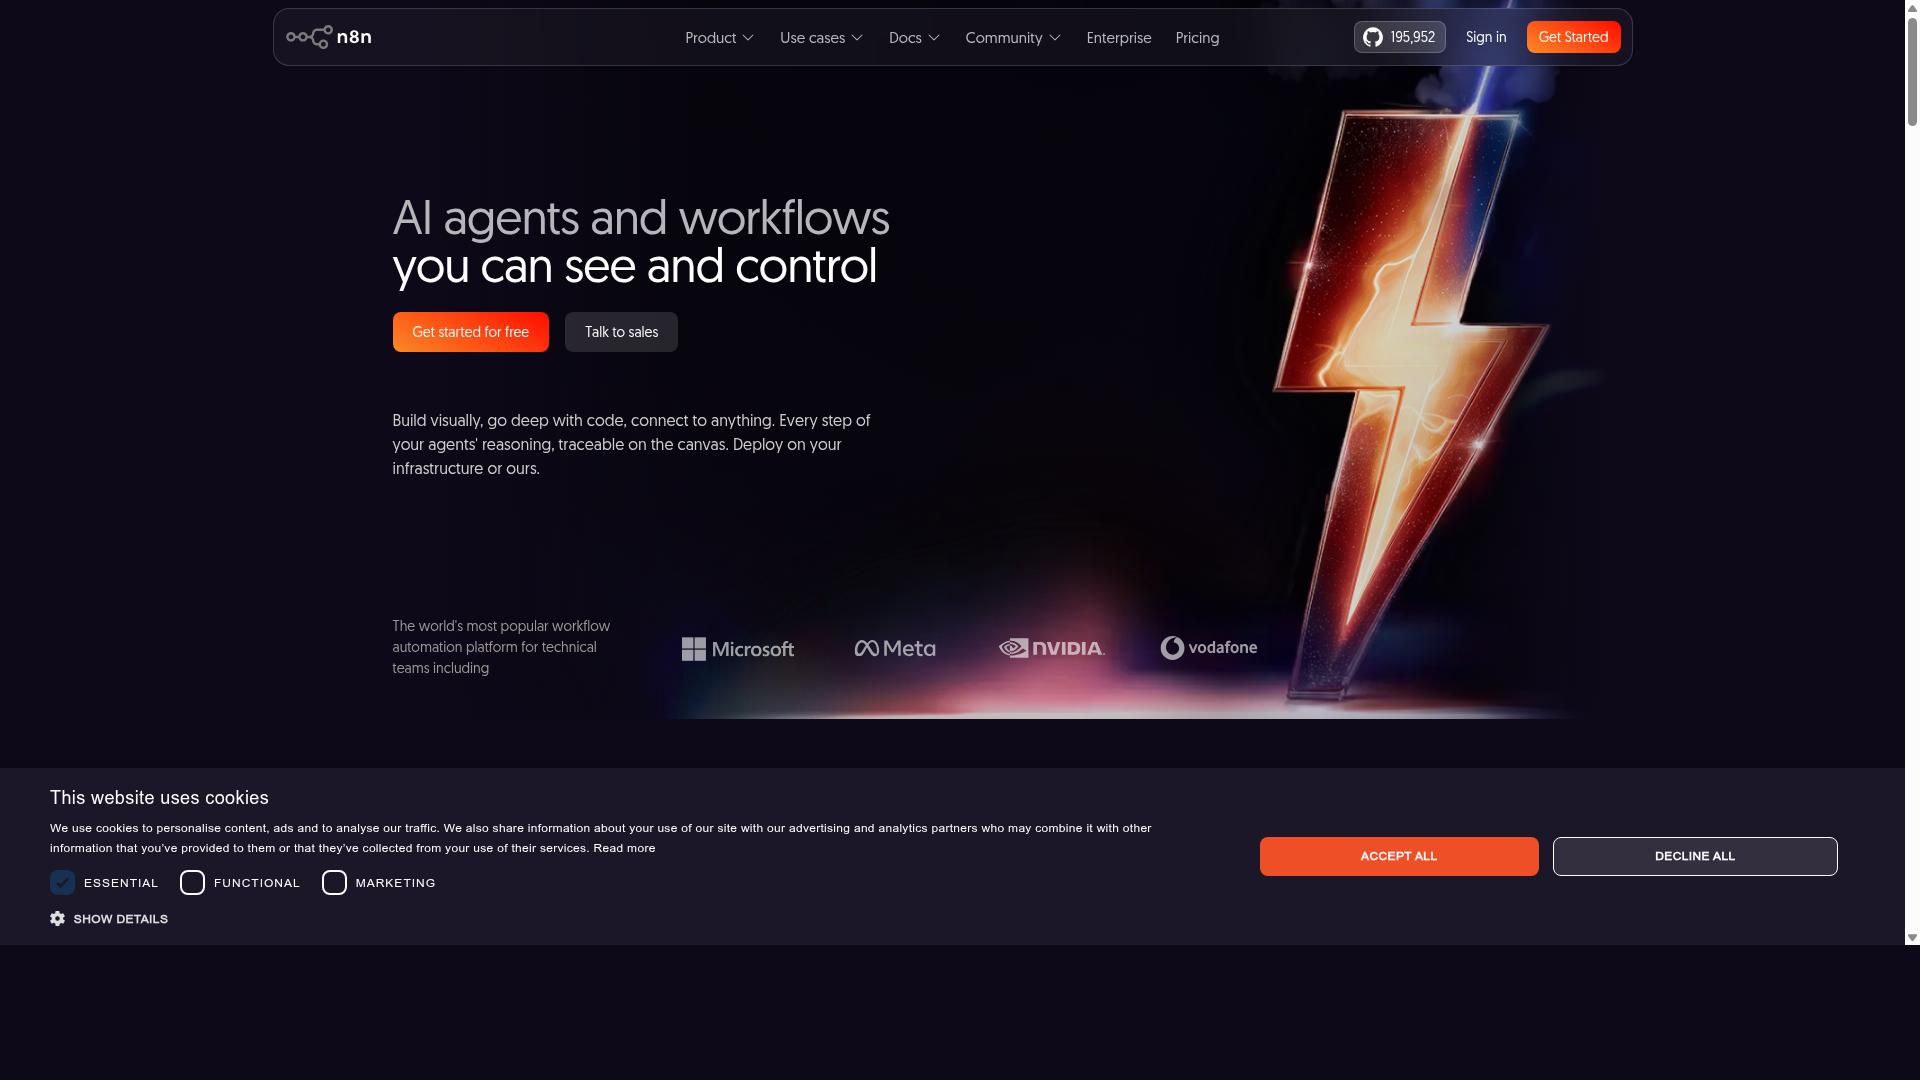Click the n8n logo in the header
The height and width of the screenshot is (1080, 1920).
329,37
